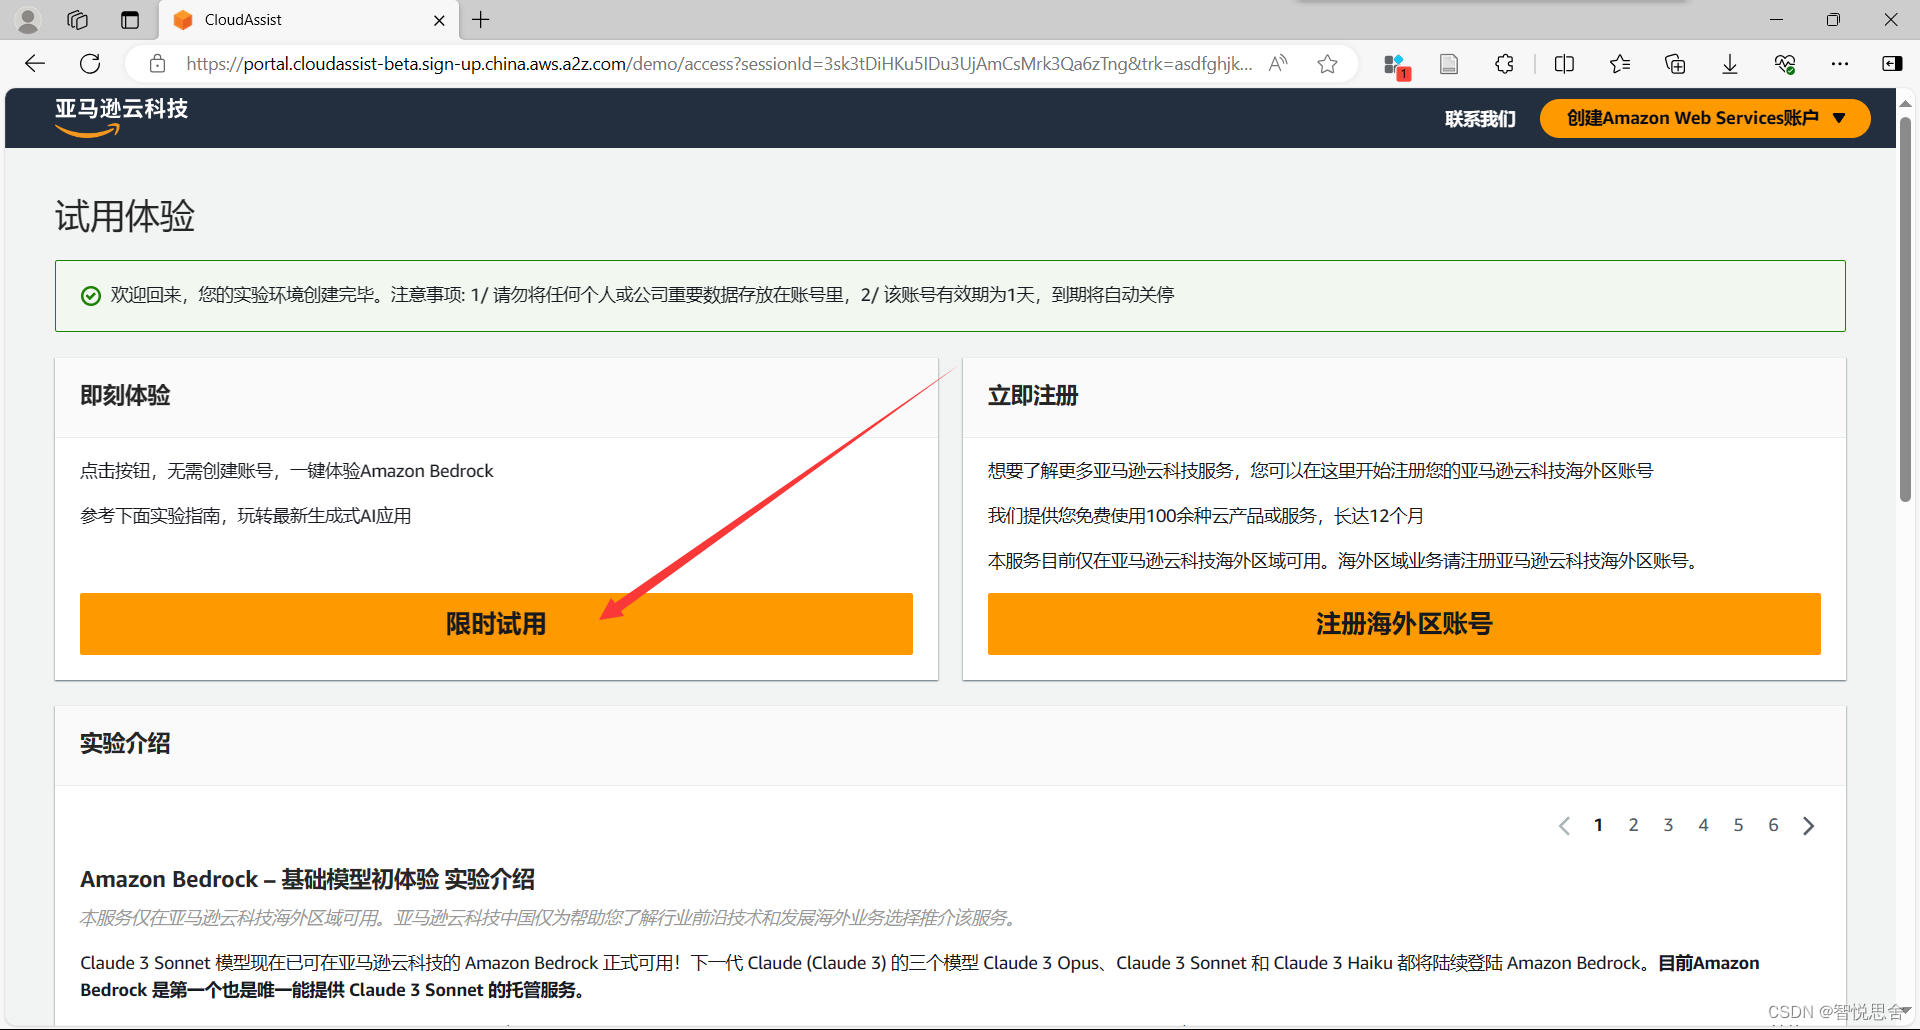1920x1030 pixels.
Task: Minimize the browser window
Action: (1776, 20)
